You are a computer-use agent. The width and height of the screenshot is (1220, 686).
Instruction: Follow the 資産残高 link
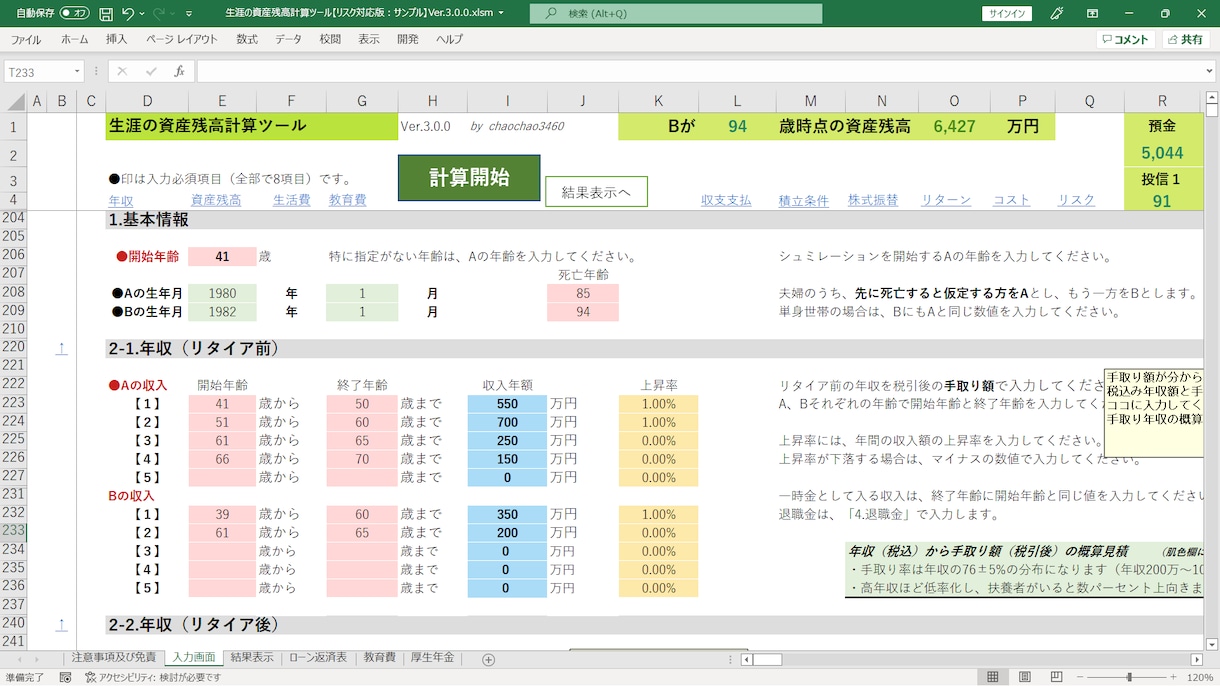click(x=216, y=200)
